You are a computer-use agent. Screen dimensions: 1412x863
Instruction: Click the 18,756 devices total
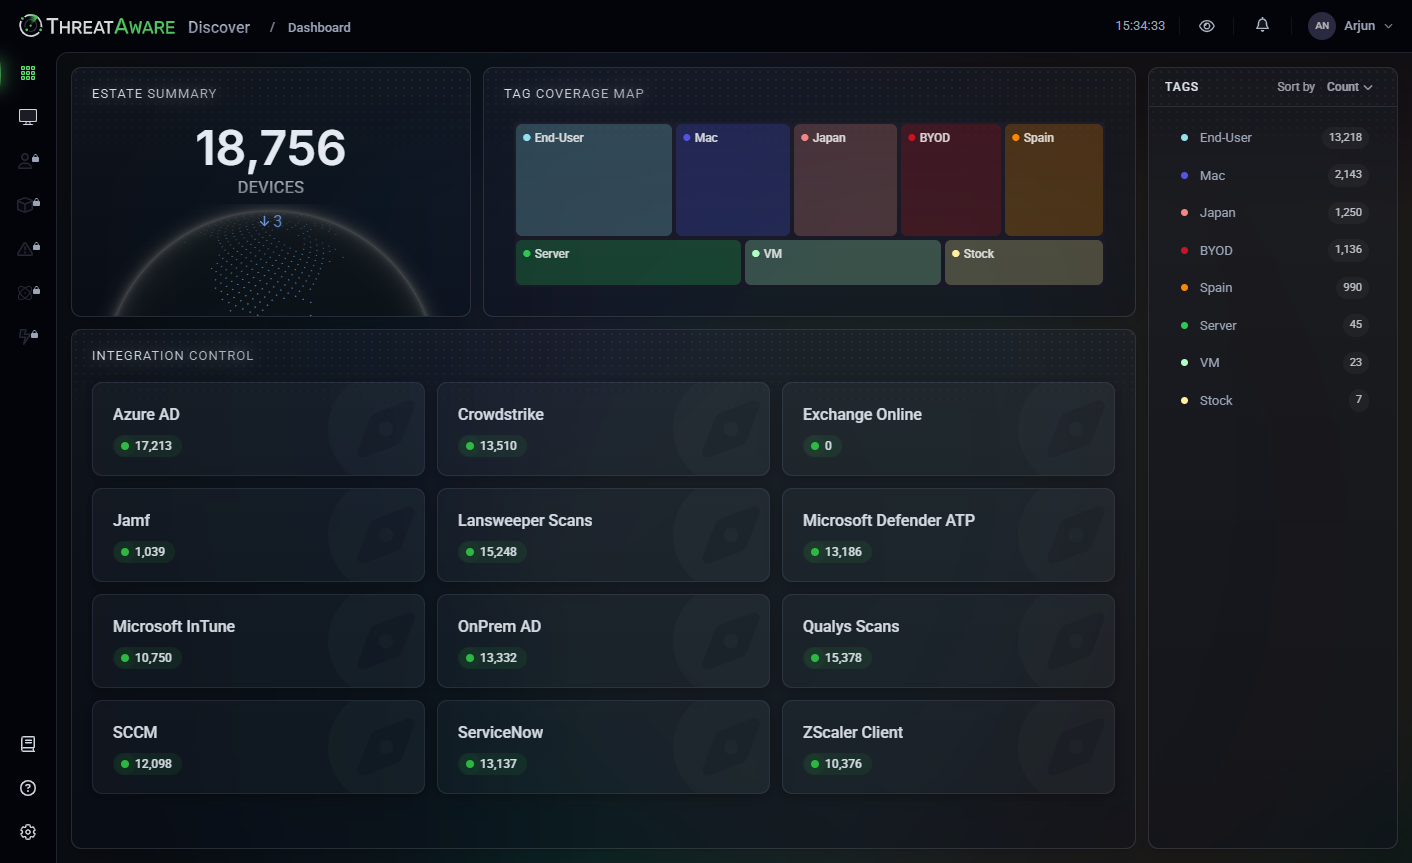click(270, 148)
